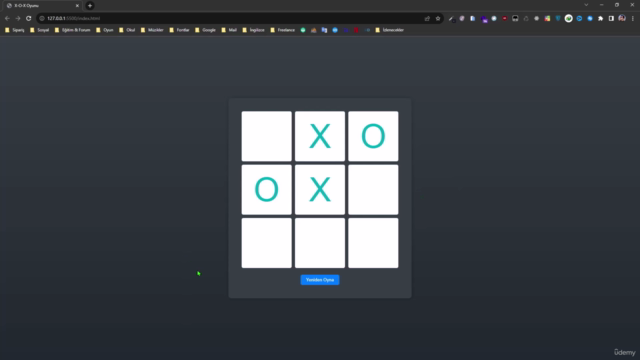Screen dimensions: 640x360
Task: Open a new tab with the plus button
Action: pyautogui.click(x=90, y=6)
